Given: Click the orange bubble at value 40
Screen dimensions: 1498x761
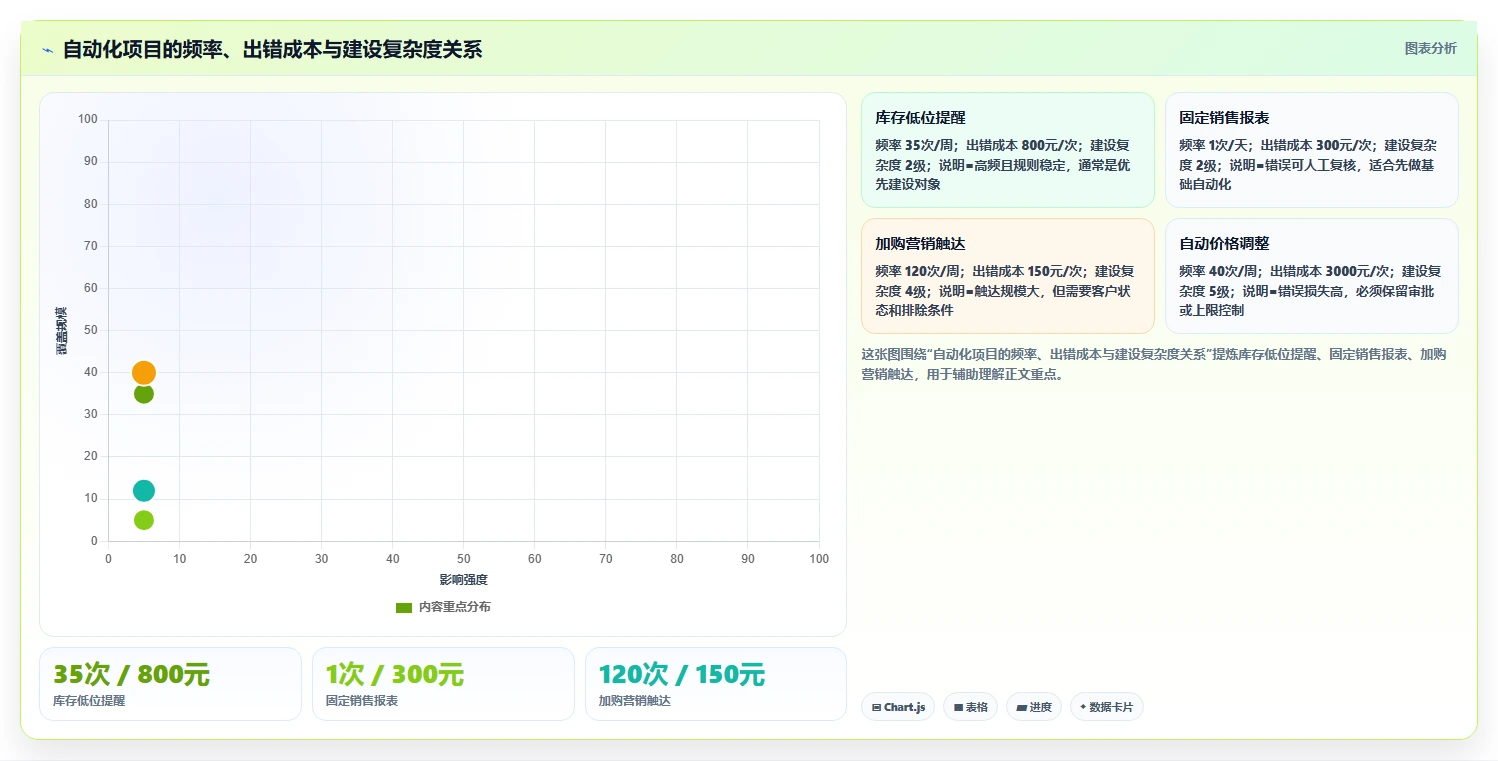Looking at the screenshot, I should tap(144, 373).
